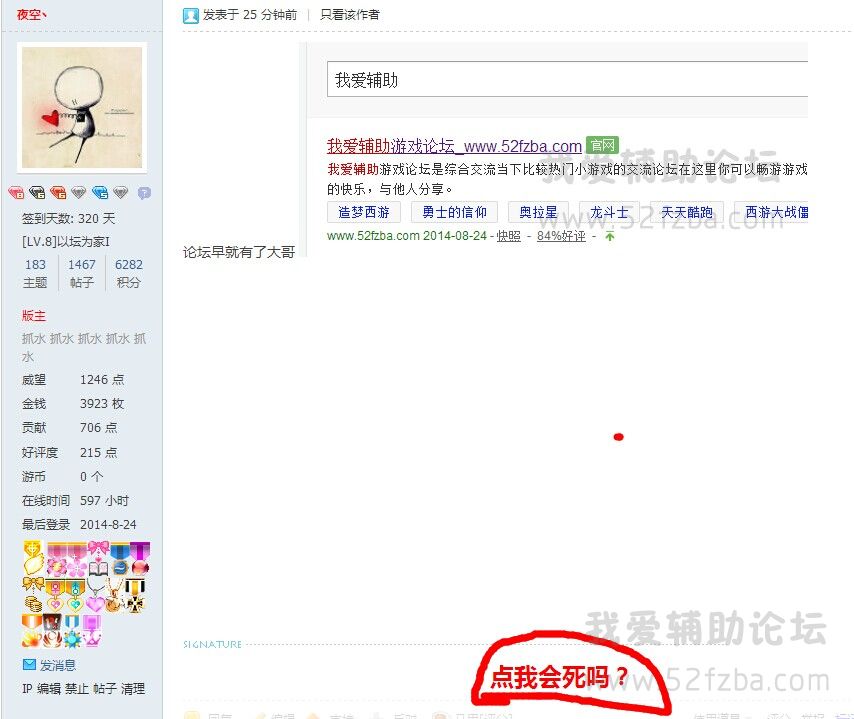The image size is (854, 719).
Task: Open the 1467 帖子 count
Action: pos(82,264)
